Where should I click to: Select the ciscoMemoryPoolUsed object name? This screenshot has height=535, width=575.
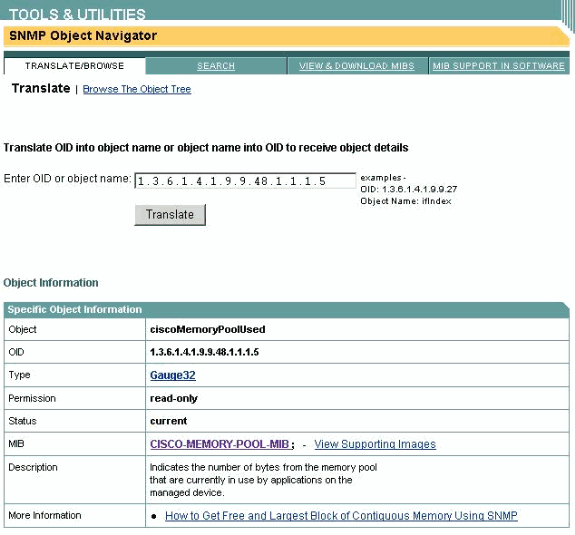[x=208, y=329]
